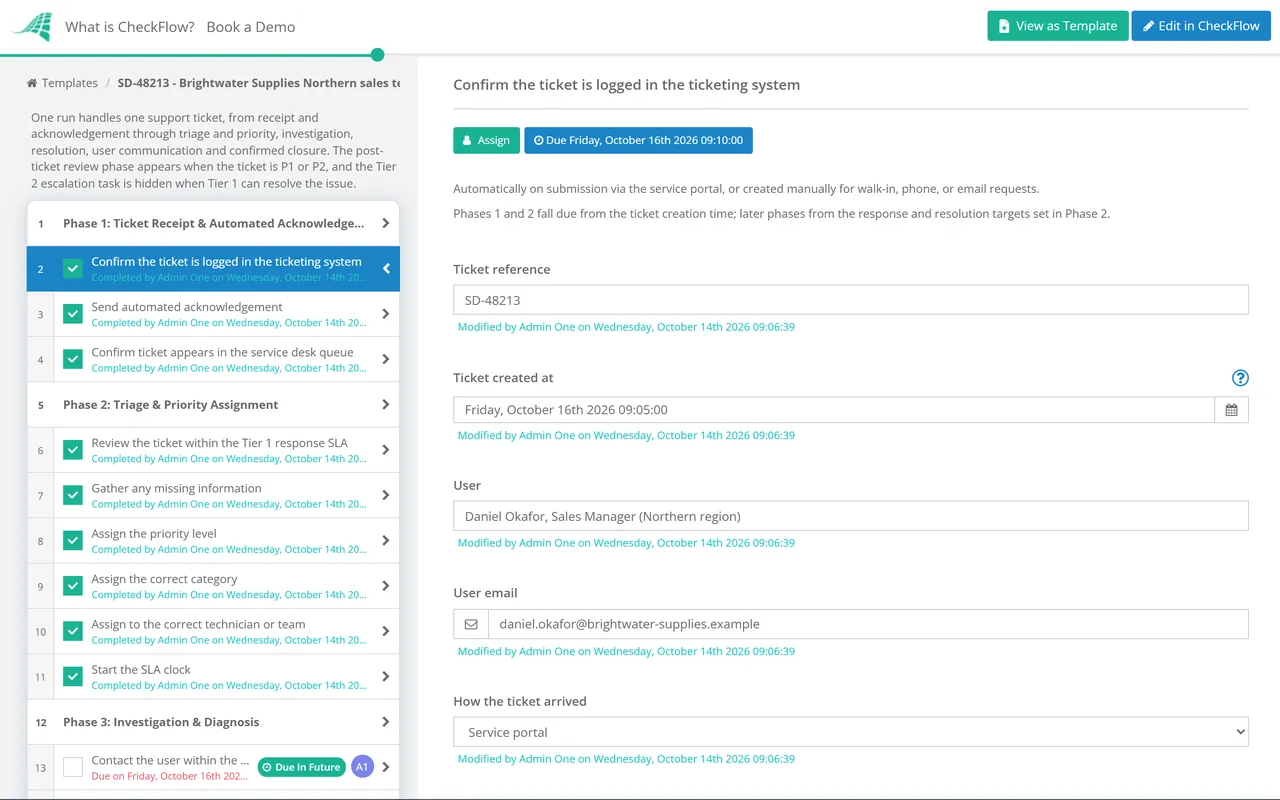Image resolution: width=1280 pixels, height=800 pixels.
Task: Toggle checkbox for Confirm the ticket is logged
Action: 73,268
